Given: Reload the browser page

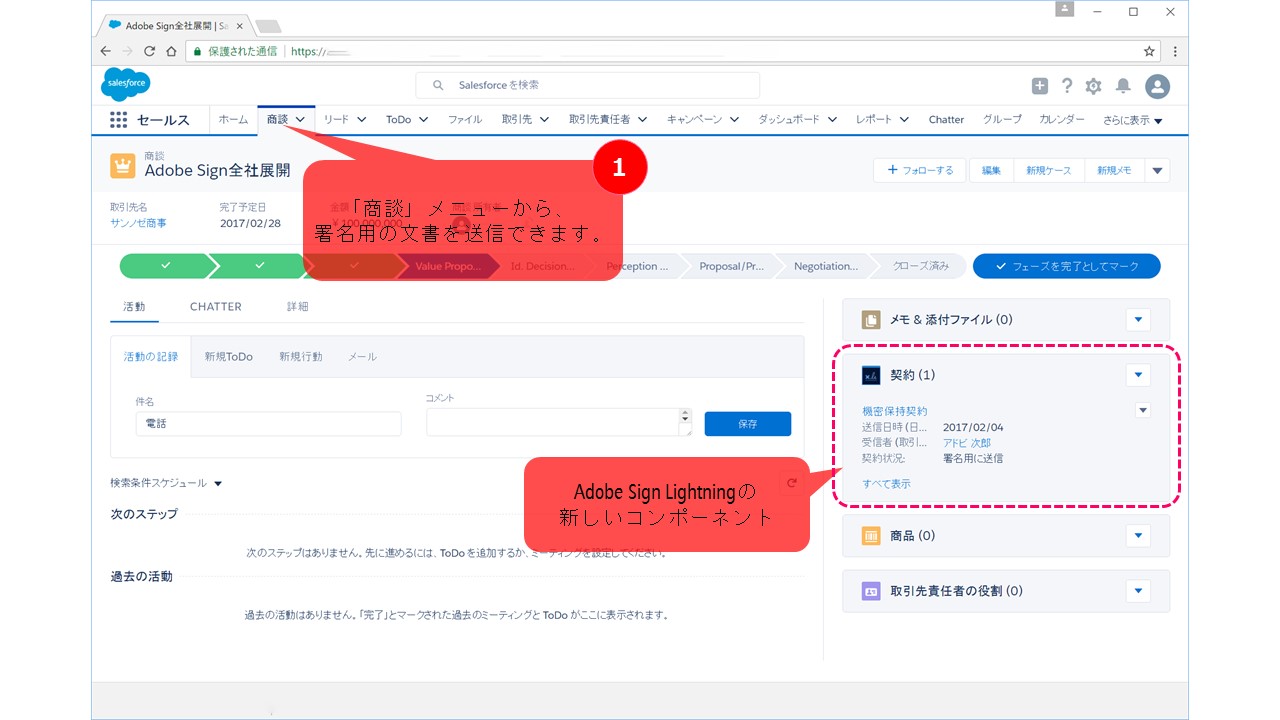Looking at the screenshot, I should 150,51.
